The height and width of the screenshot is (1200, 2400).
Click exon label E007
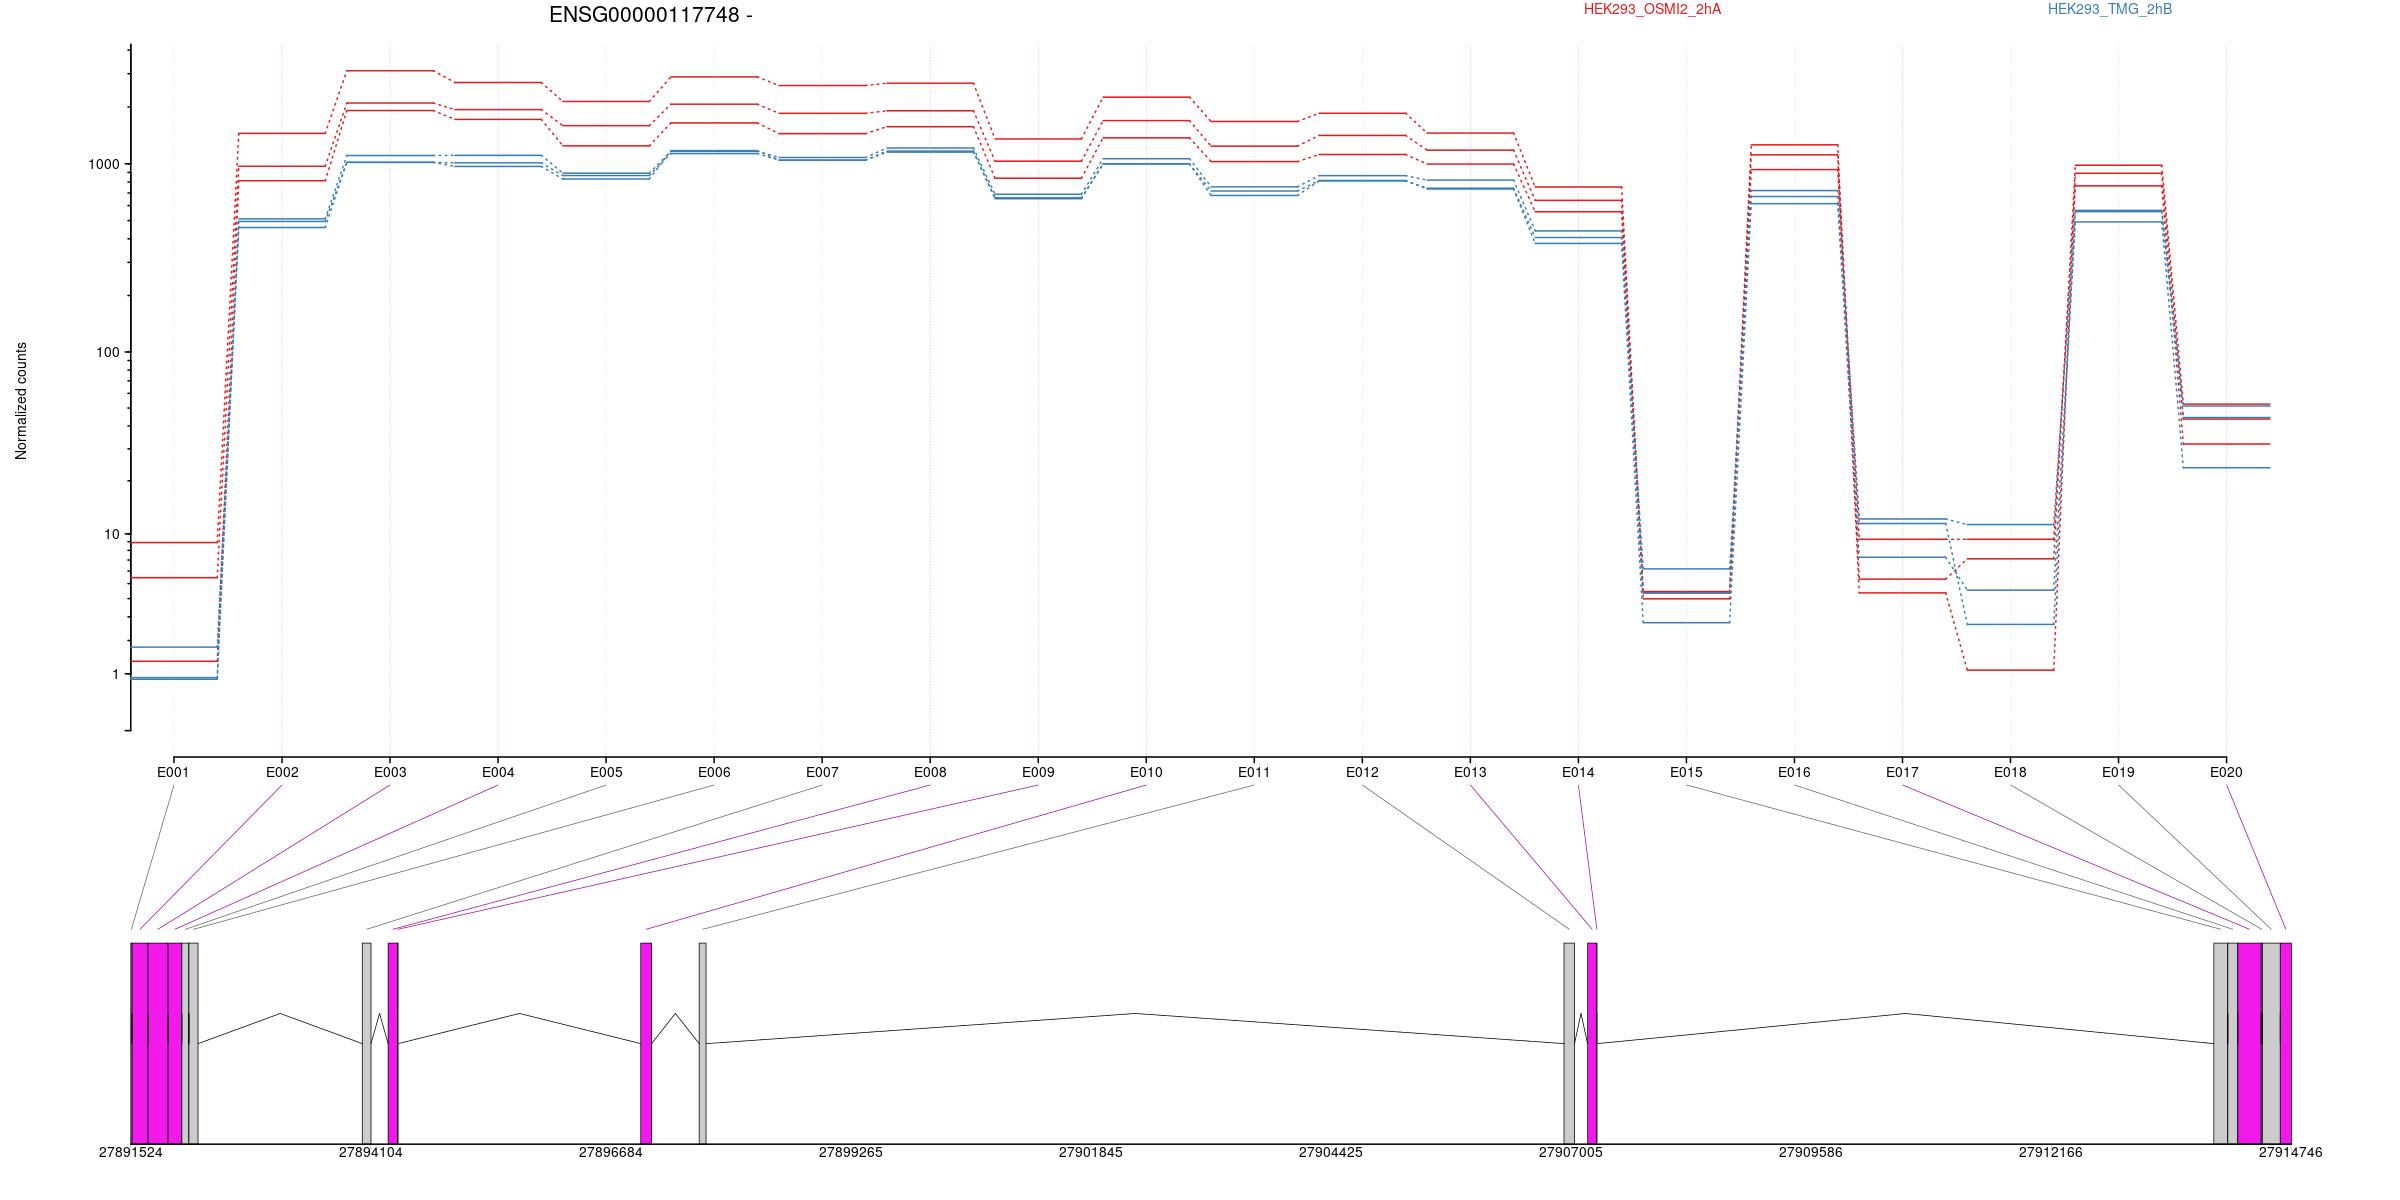(822, 772)
